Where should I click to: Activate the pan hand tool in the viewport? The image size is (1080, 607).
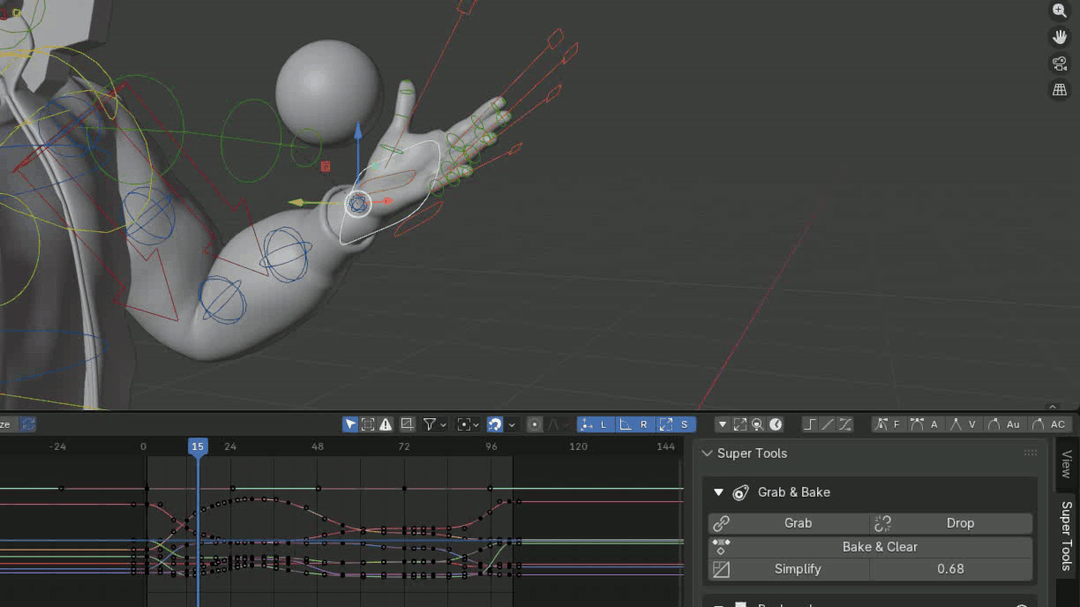coord(1059,37)
